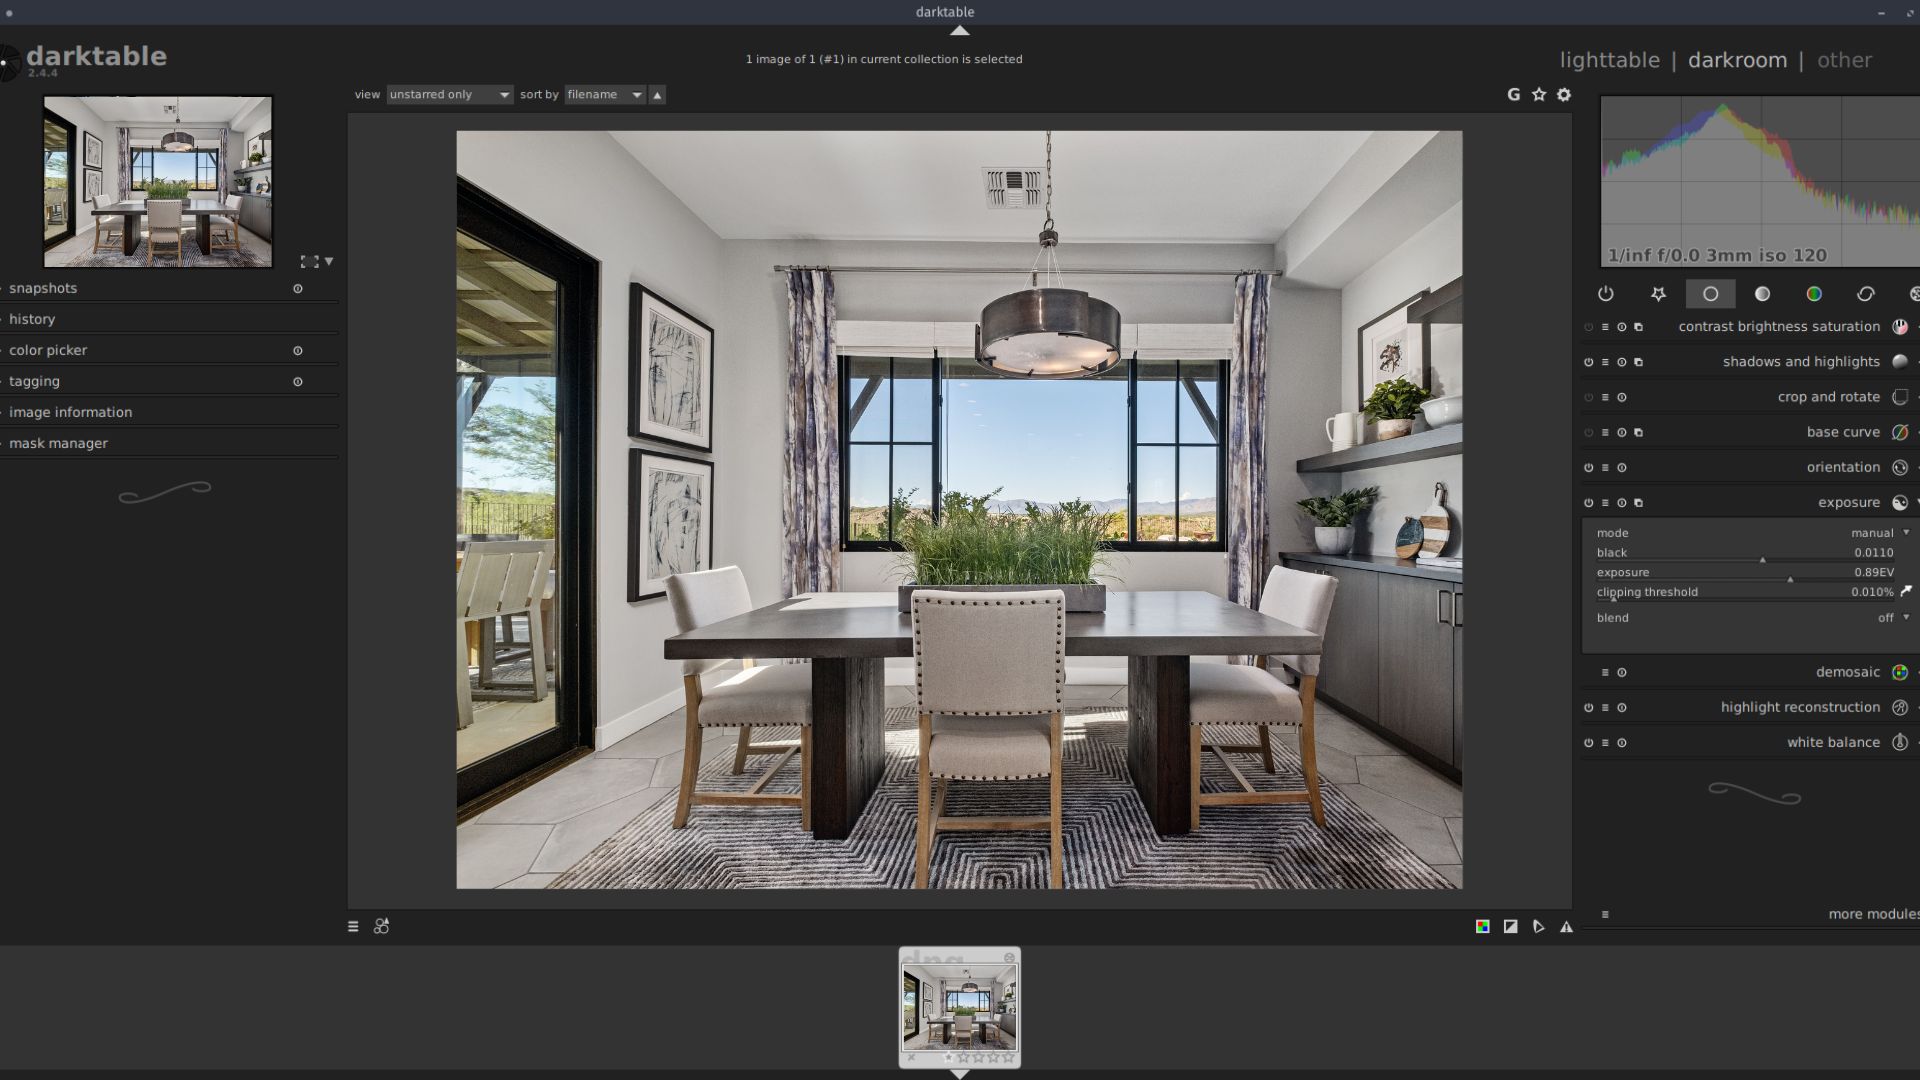Click the shadows and highlights icon

click(x=1896, y=361)
